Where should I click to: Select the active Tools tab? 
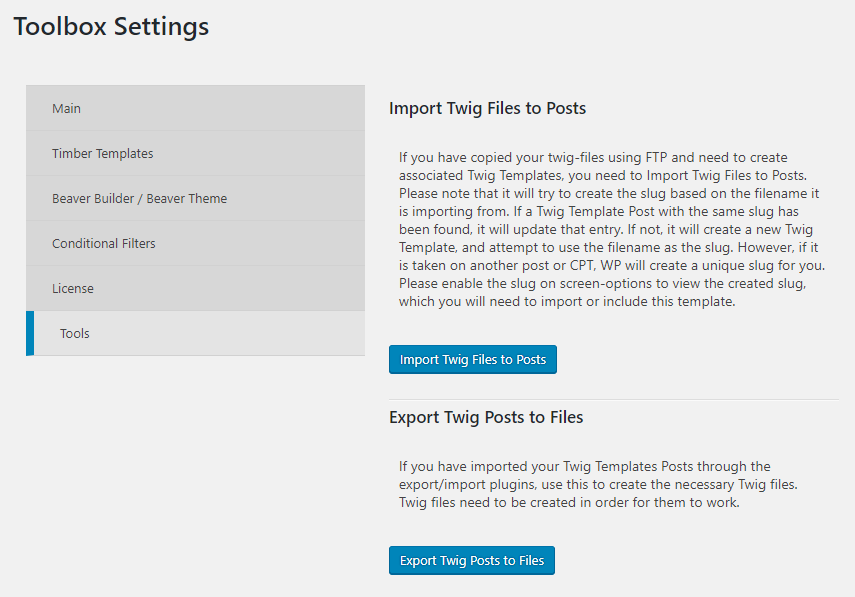(195, 333)
